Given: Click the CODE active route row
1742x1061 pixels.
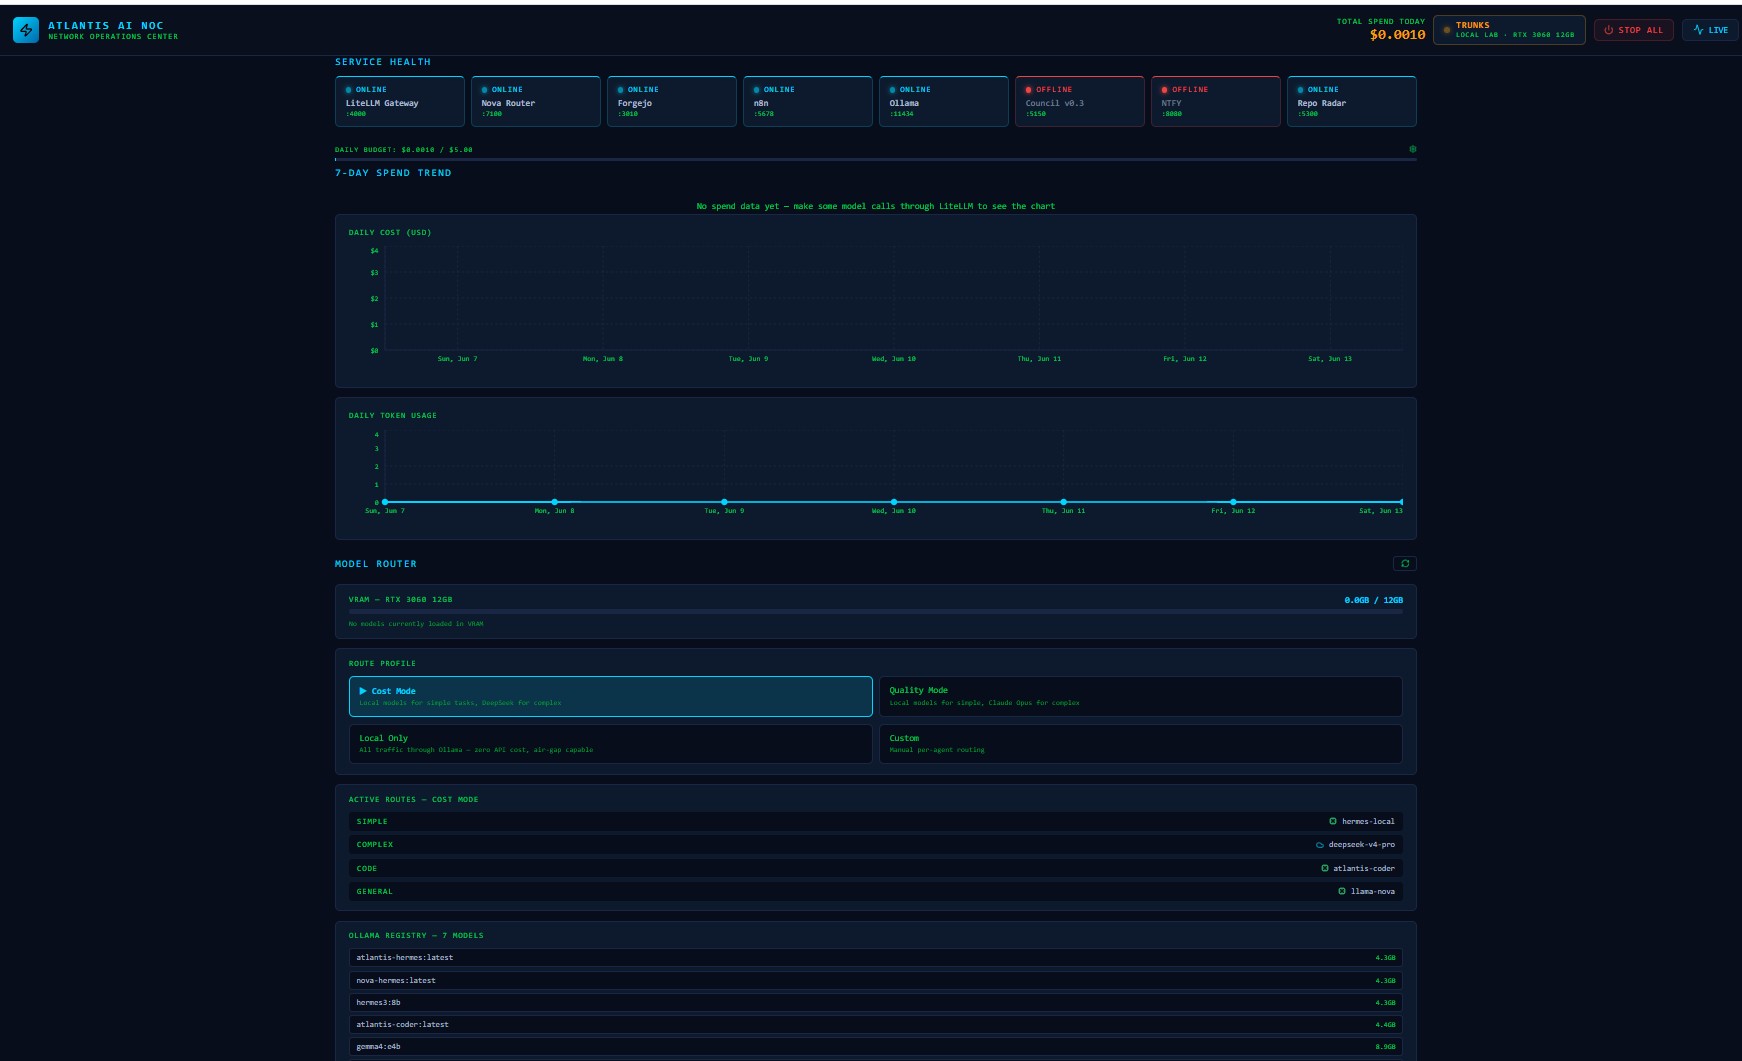Looking at the screenshot, I should pos(876,868).
